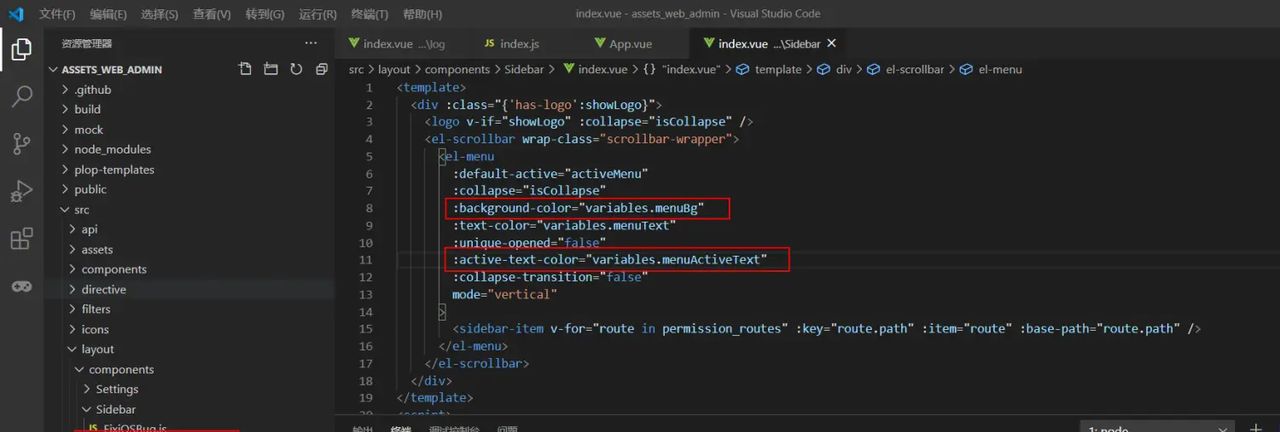This screenshot has height=432, width=1280.
Task: Click the Sidebar breadcrumb segment
Action: [x=524, y=70]
